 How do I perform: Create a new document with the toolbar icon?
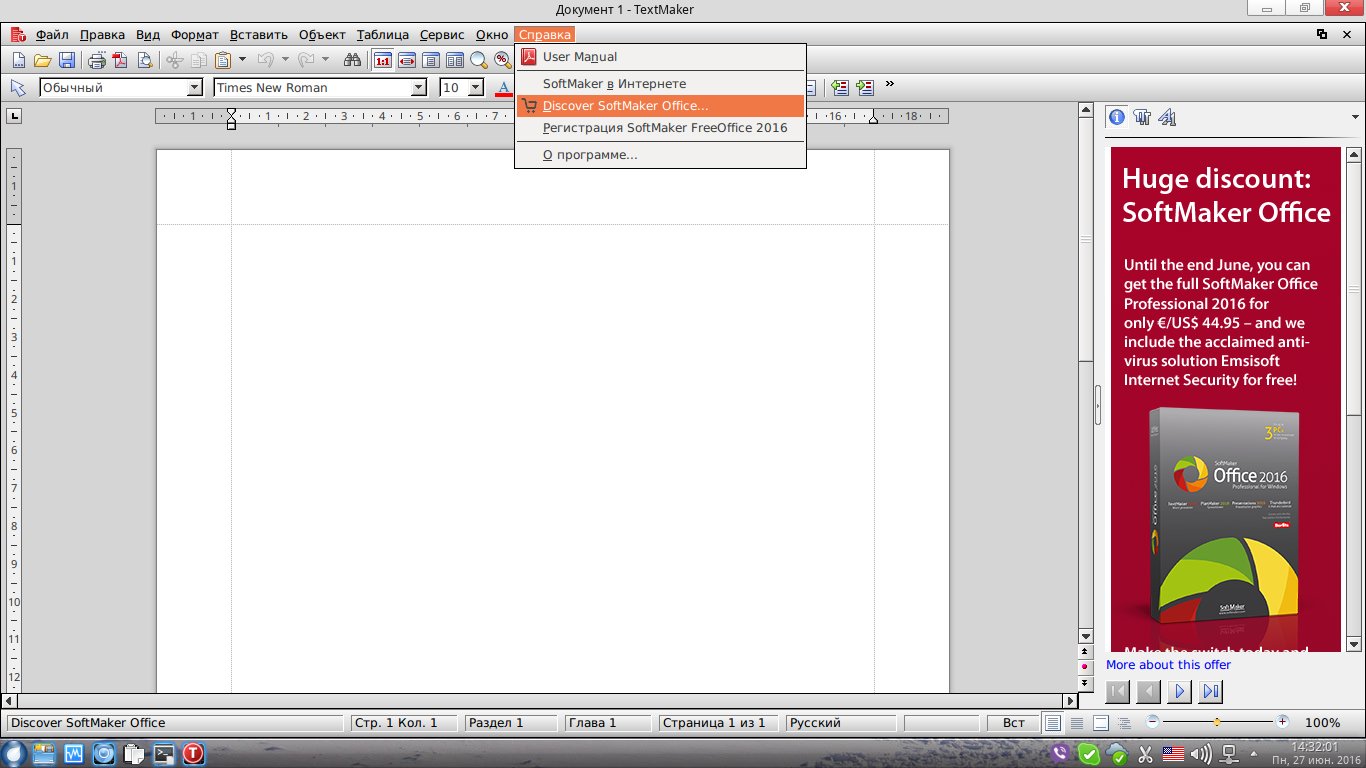point(18,60)
